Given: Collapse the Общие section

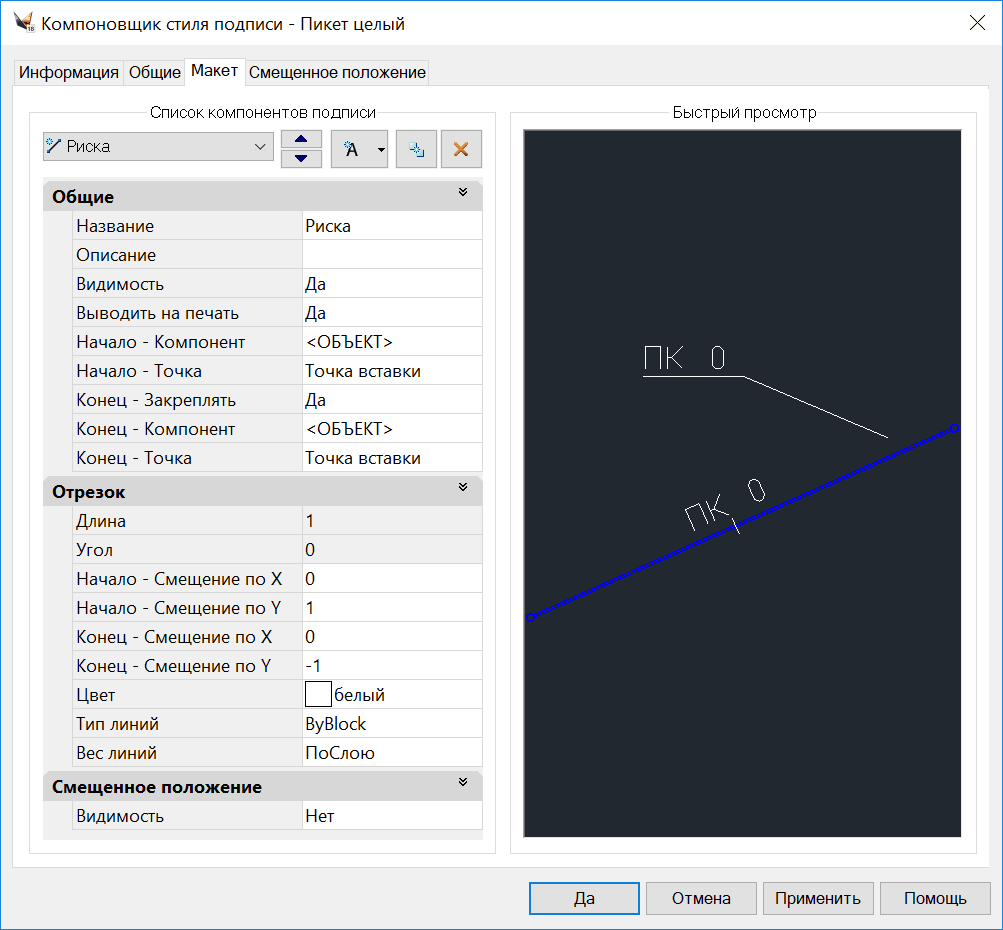Looking at the screenshot, I should [462, 193].
